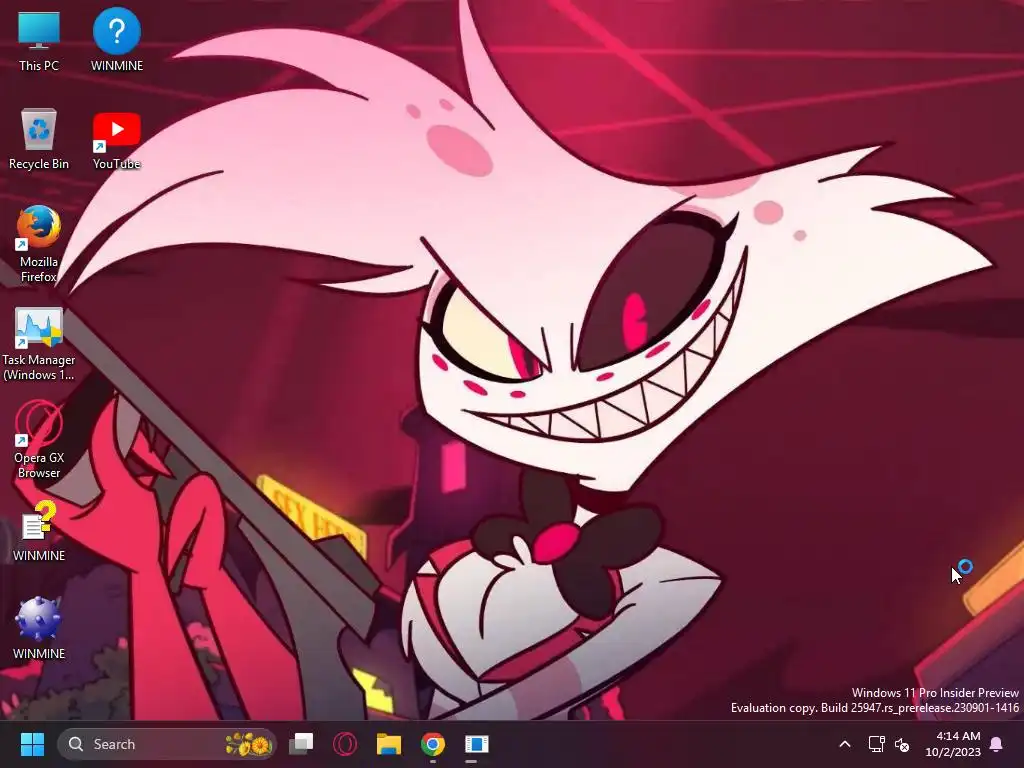This screenshot has width=1024, height=768.
Task: Open Task View from the taskbar
Action: pos(301,744)
